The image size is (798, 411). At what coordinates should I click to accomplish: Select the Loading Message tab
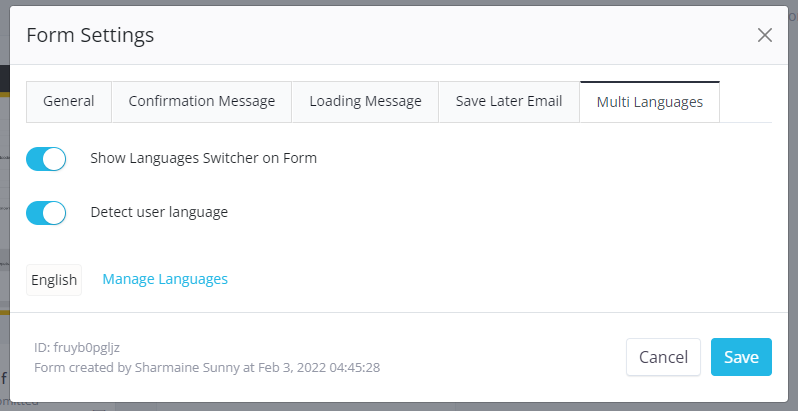(365, 101)
